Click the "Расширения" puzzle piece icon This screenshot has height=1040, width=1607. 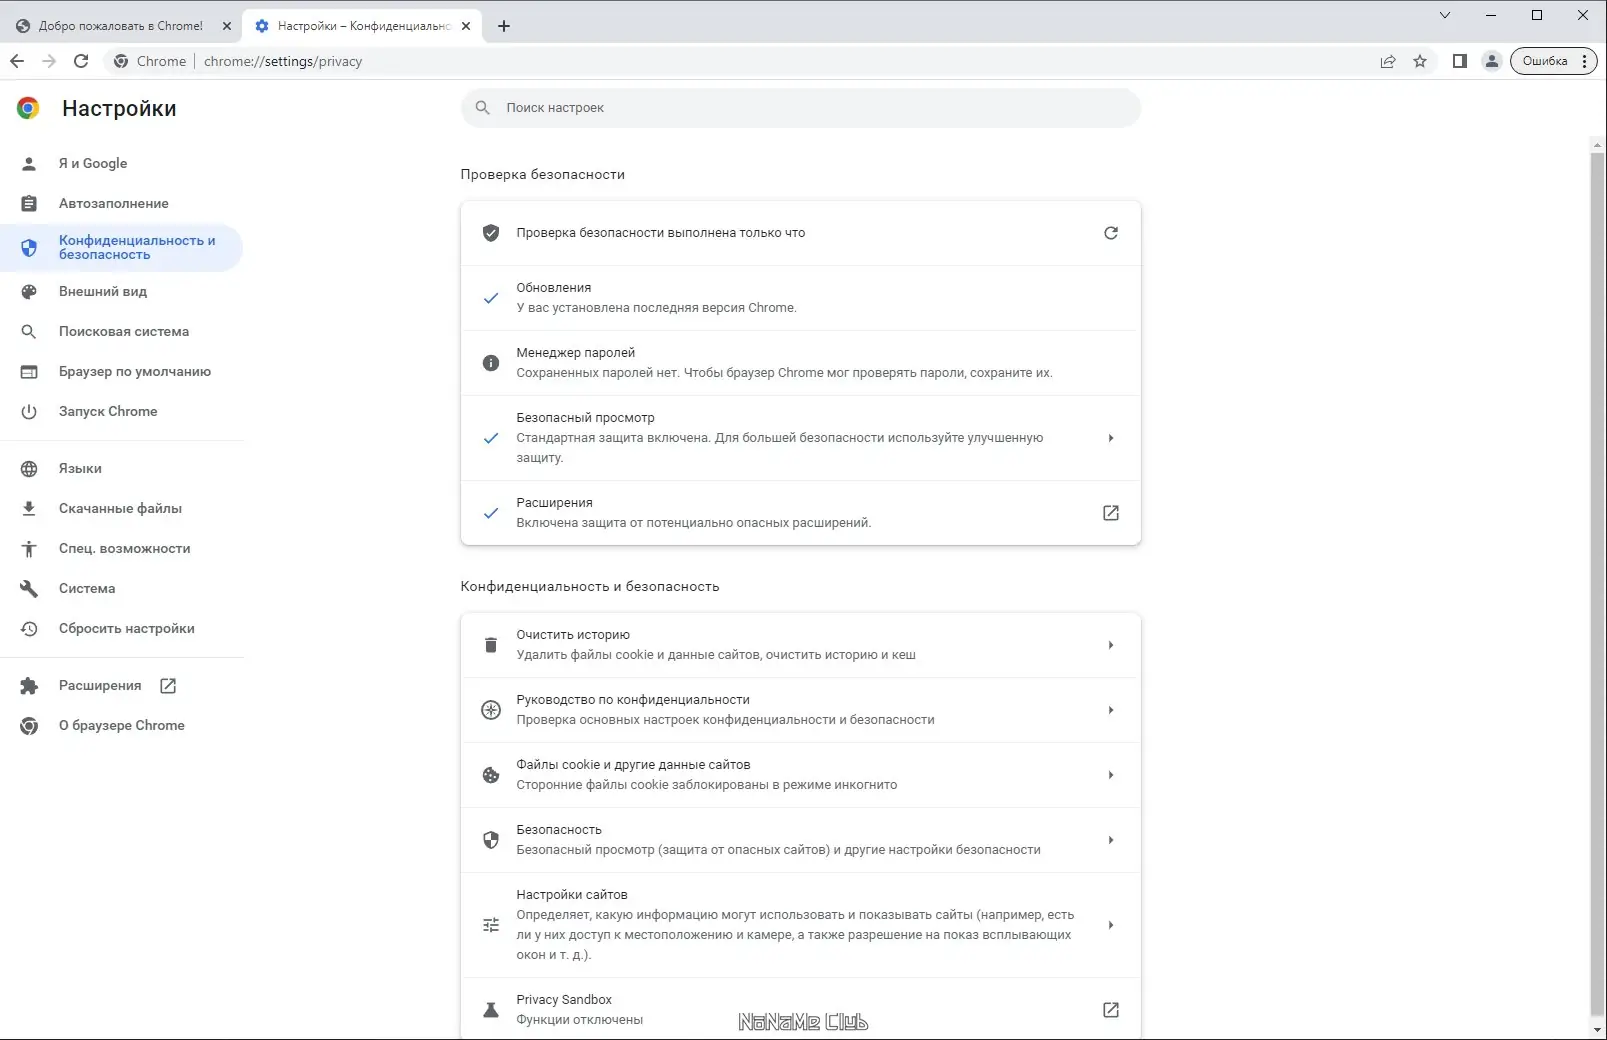click(x=29, y=685)
